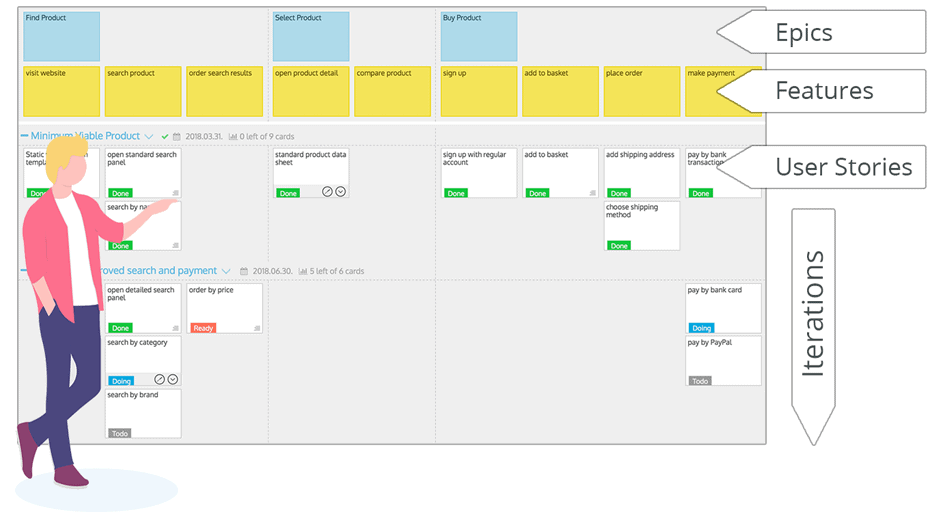Click the Doing badge on 'pay by bank card'
This screenshot has width=934, height=525.
click(x=702, y=328)
